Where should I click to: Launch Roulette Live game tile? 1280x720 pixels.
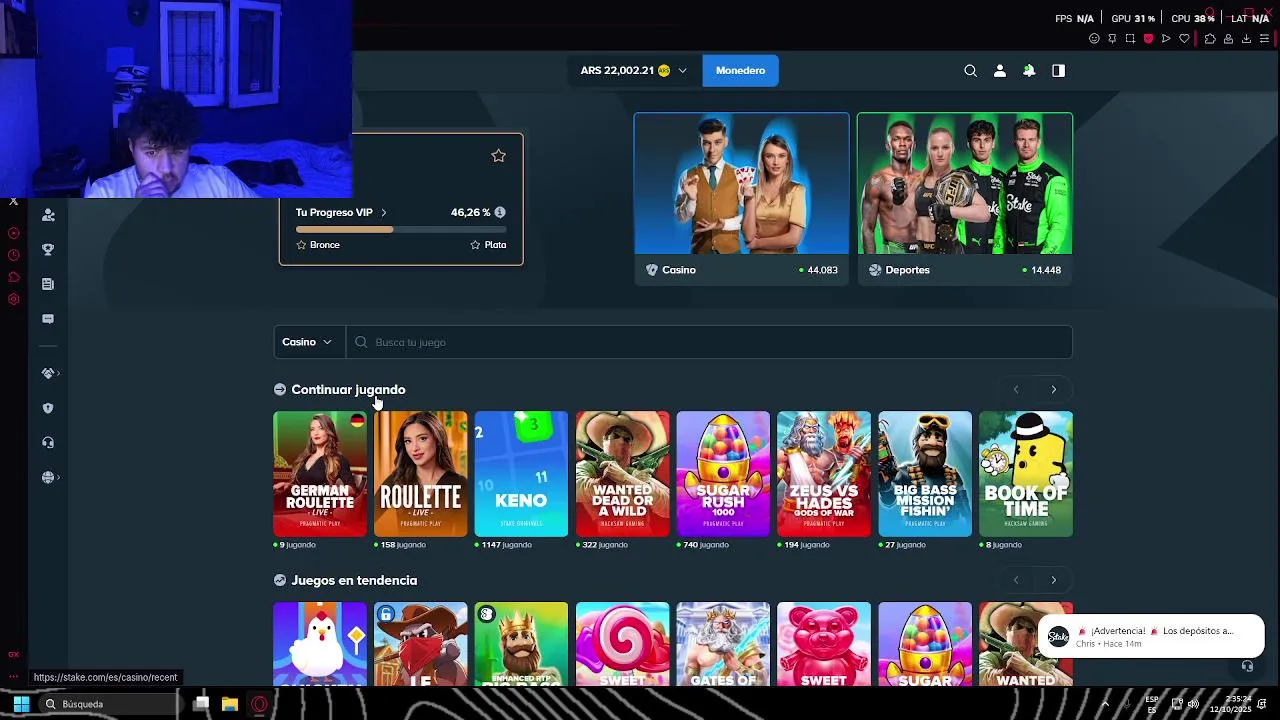click(420, 474)
